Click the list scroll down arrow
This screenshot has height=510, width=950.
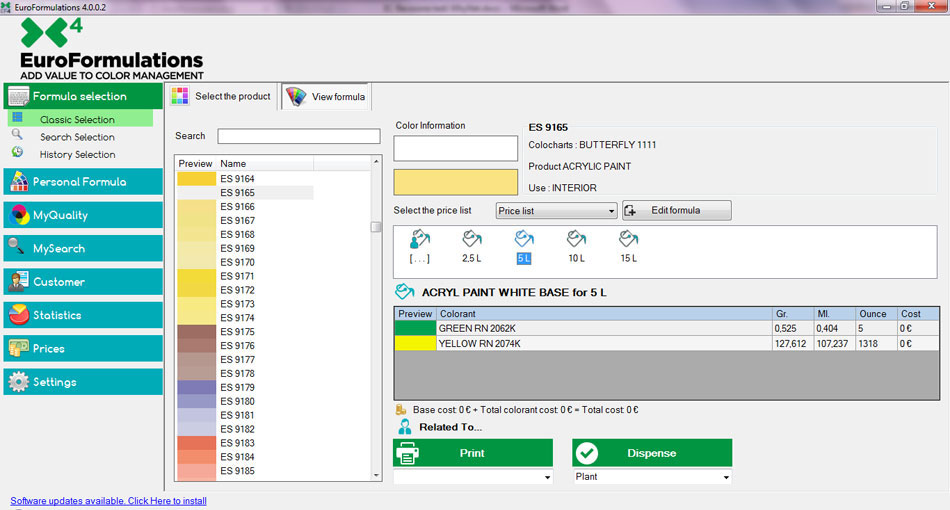coord(376,475)
